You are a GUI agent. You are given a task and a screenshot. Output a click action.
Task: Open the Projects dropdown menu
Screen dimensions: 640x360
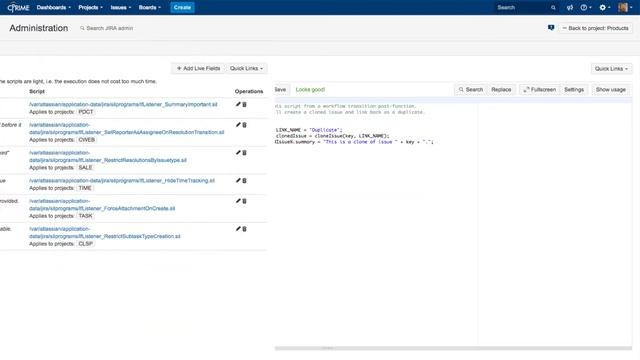(x=90, y=7)
